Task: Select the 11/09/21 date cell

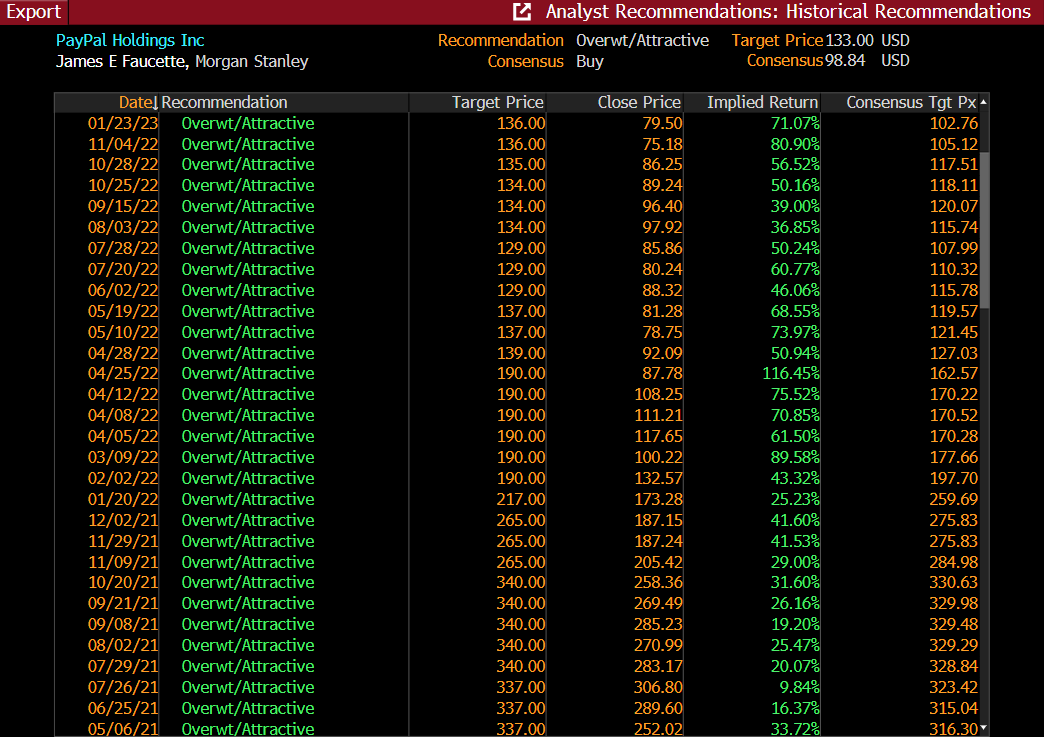Action: tap(123, 563)
